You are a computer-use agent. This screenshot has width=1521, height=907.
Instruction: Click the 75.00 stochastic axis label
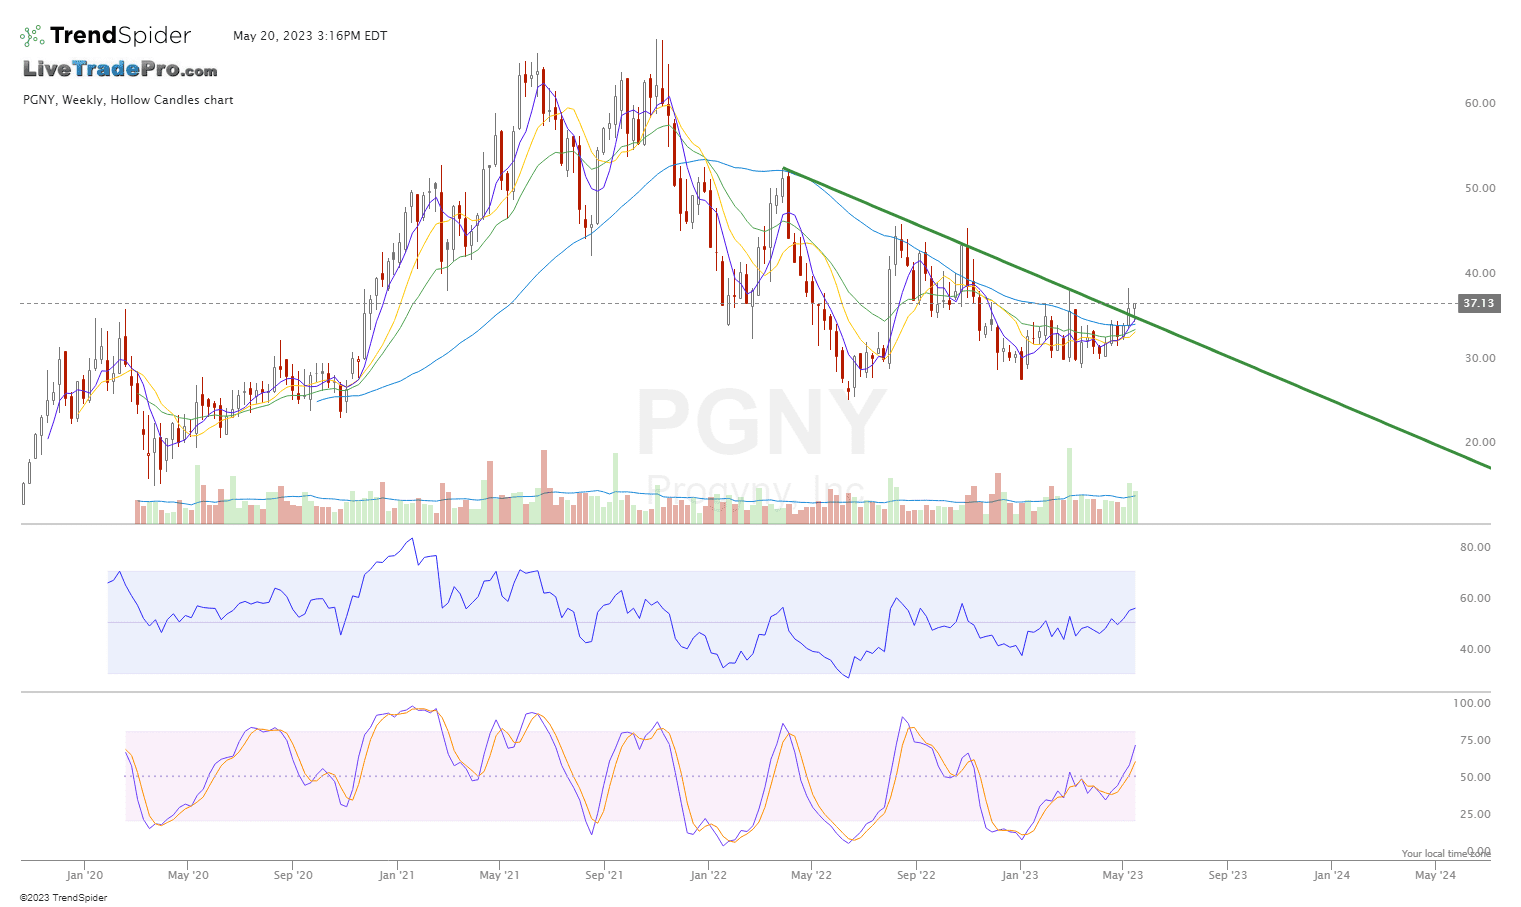pyautogui.click(x=1475, y=740)
